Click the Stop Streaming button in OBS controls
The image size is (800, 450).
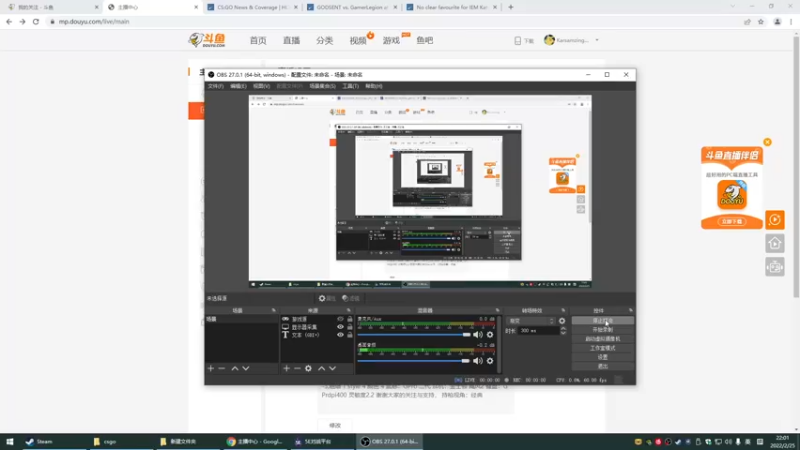pos(603,321)
